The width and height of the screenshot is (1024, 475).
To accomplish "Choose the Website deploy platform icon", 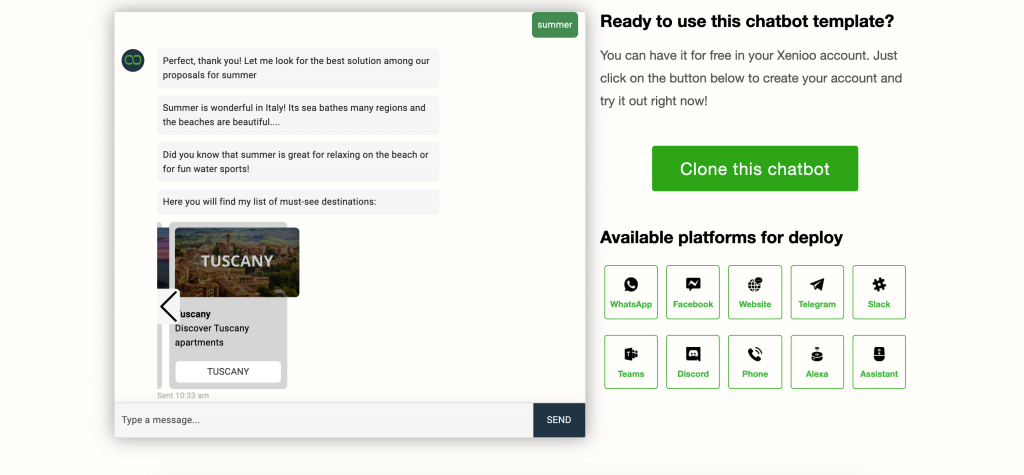I will click(755, 292).
